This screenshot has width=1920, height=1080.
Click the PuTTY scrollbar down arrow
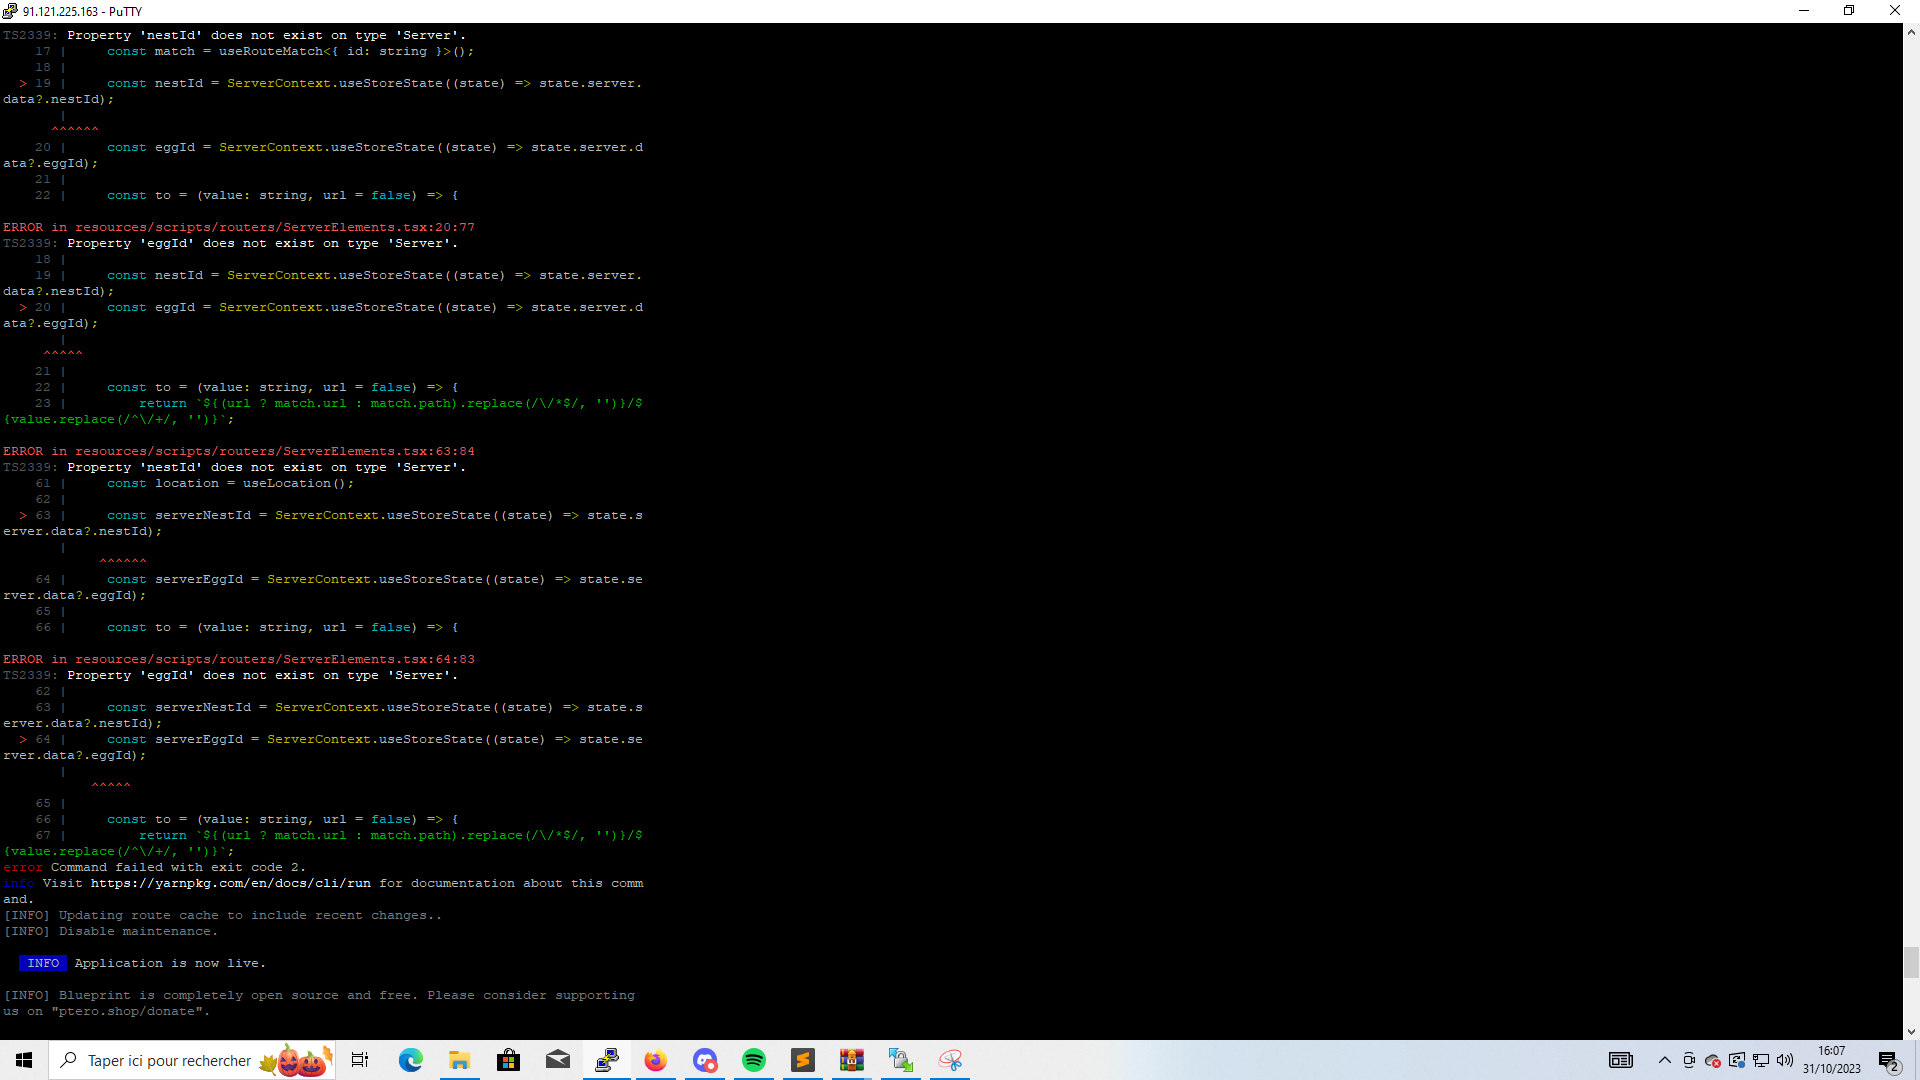point(1911,1031)
